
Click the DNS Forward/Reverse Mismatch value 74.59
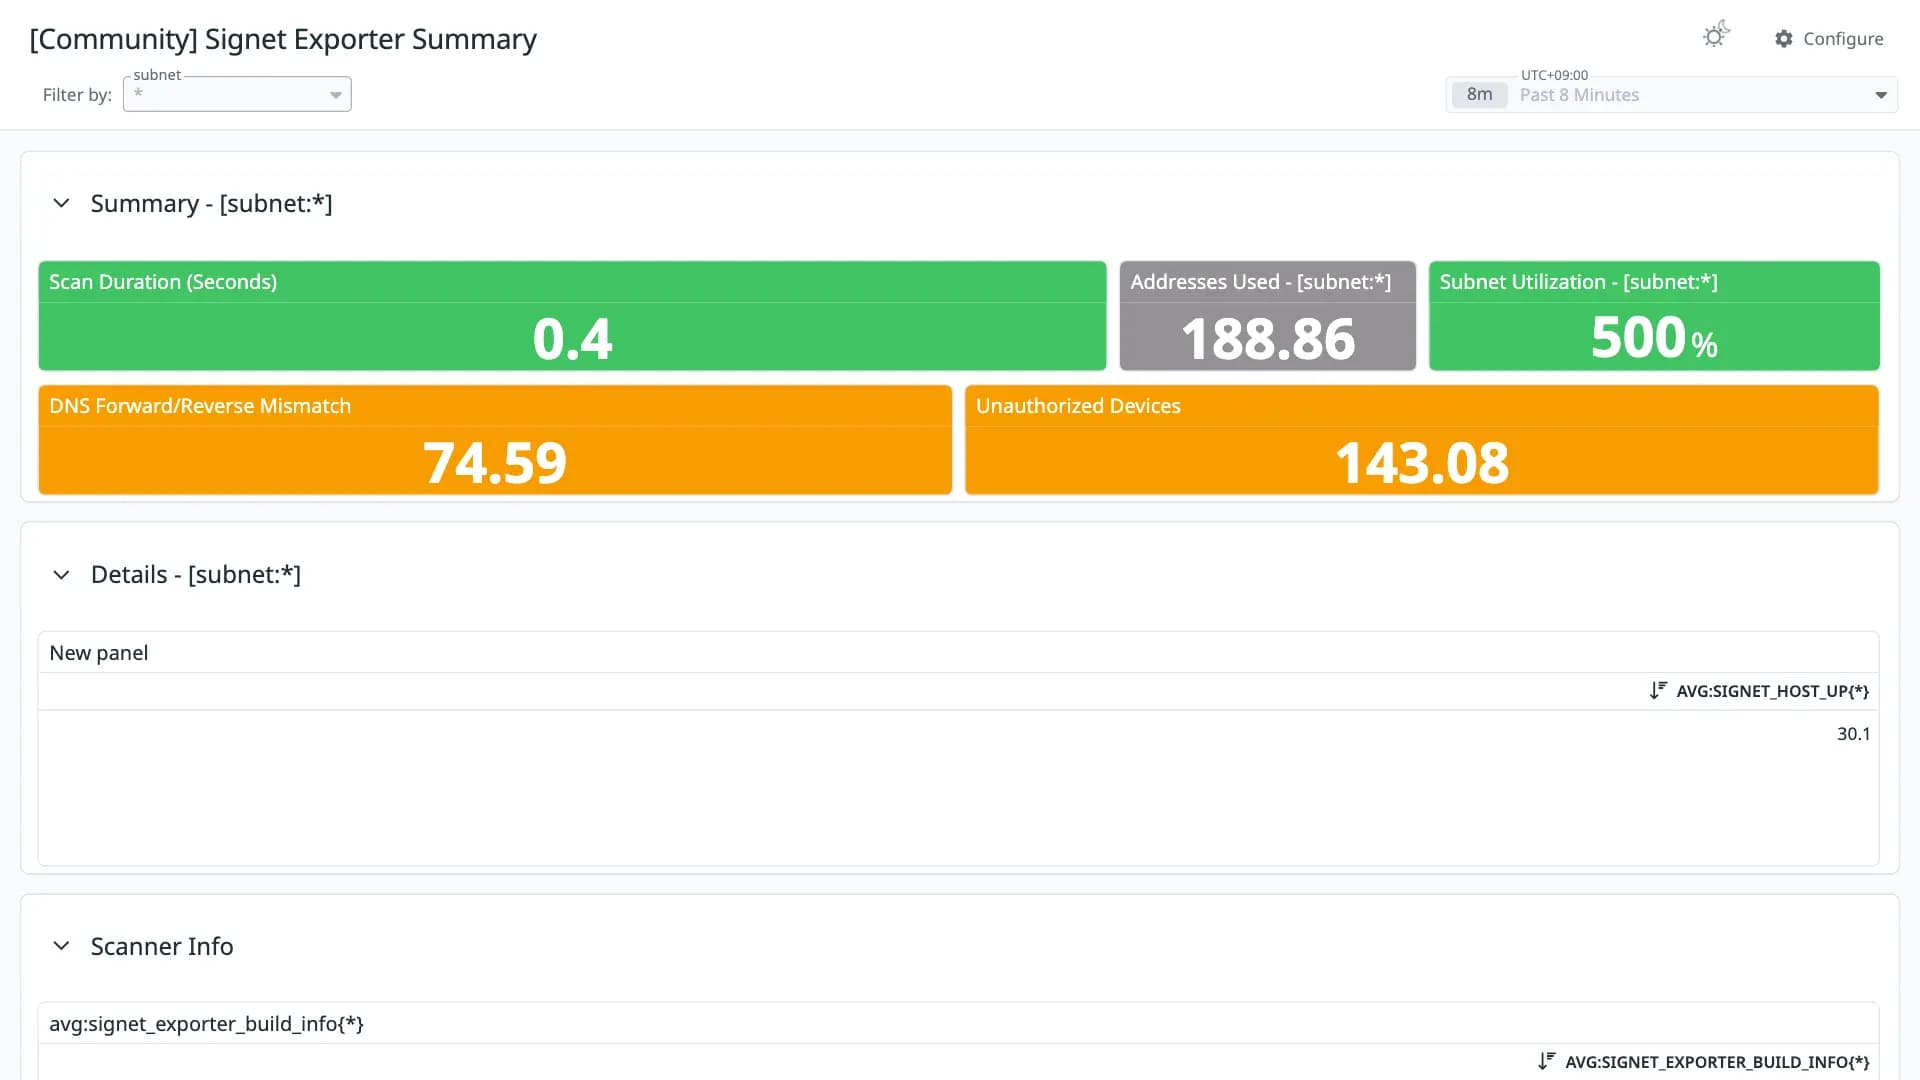pyautogui.click(x=495, y=463)
